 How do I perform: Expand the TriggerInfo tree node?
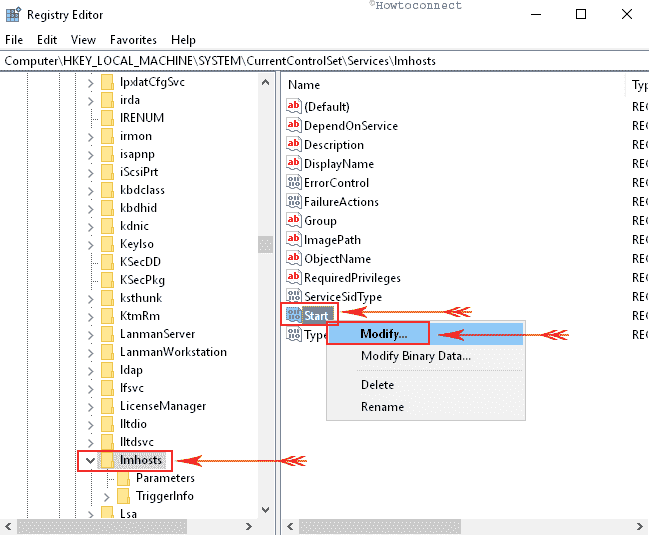pos(107,497)
